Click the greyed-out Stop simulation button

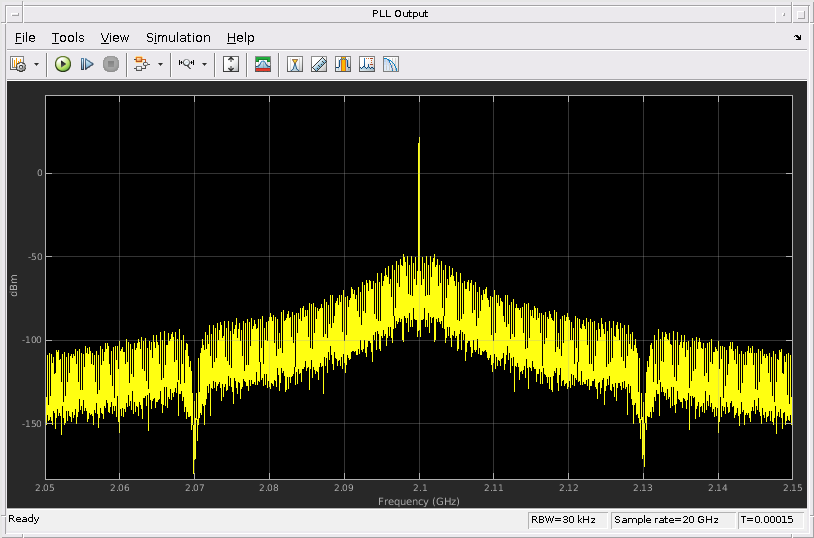click(x=111, y=64)
